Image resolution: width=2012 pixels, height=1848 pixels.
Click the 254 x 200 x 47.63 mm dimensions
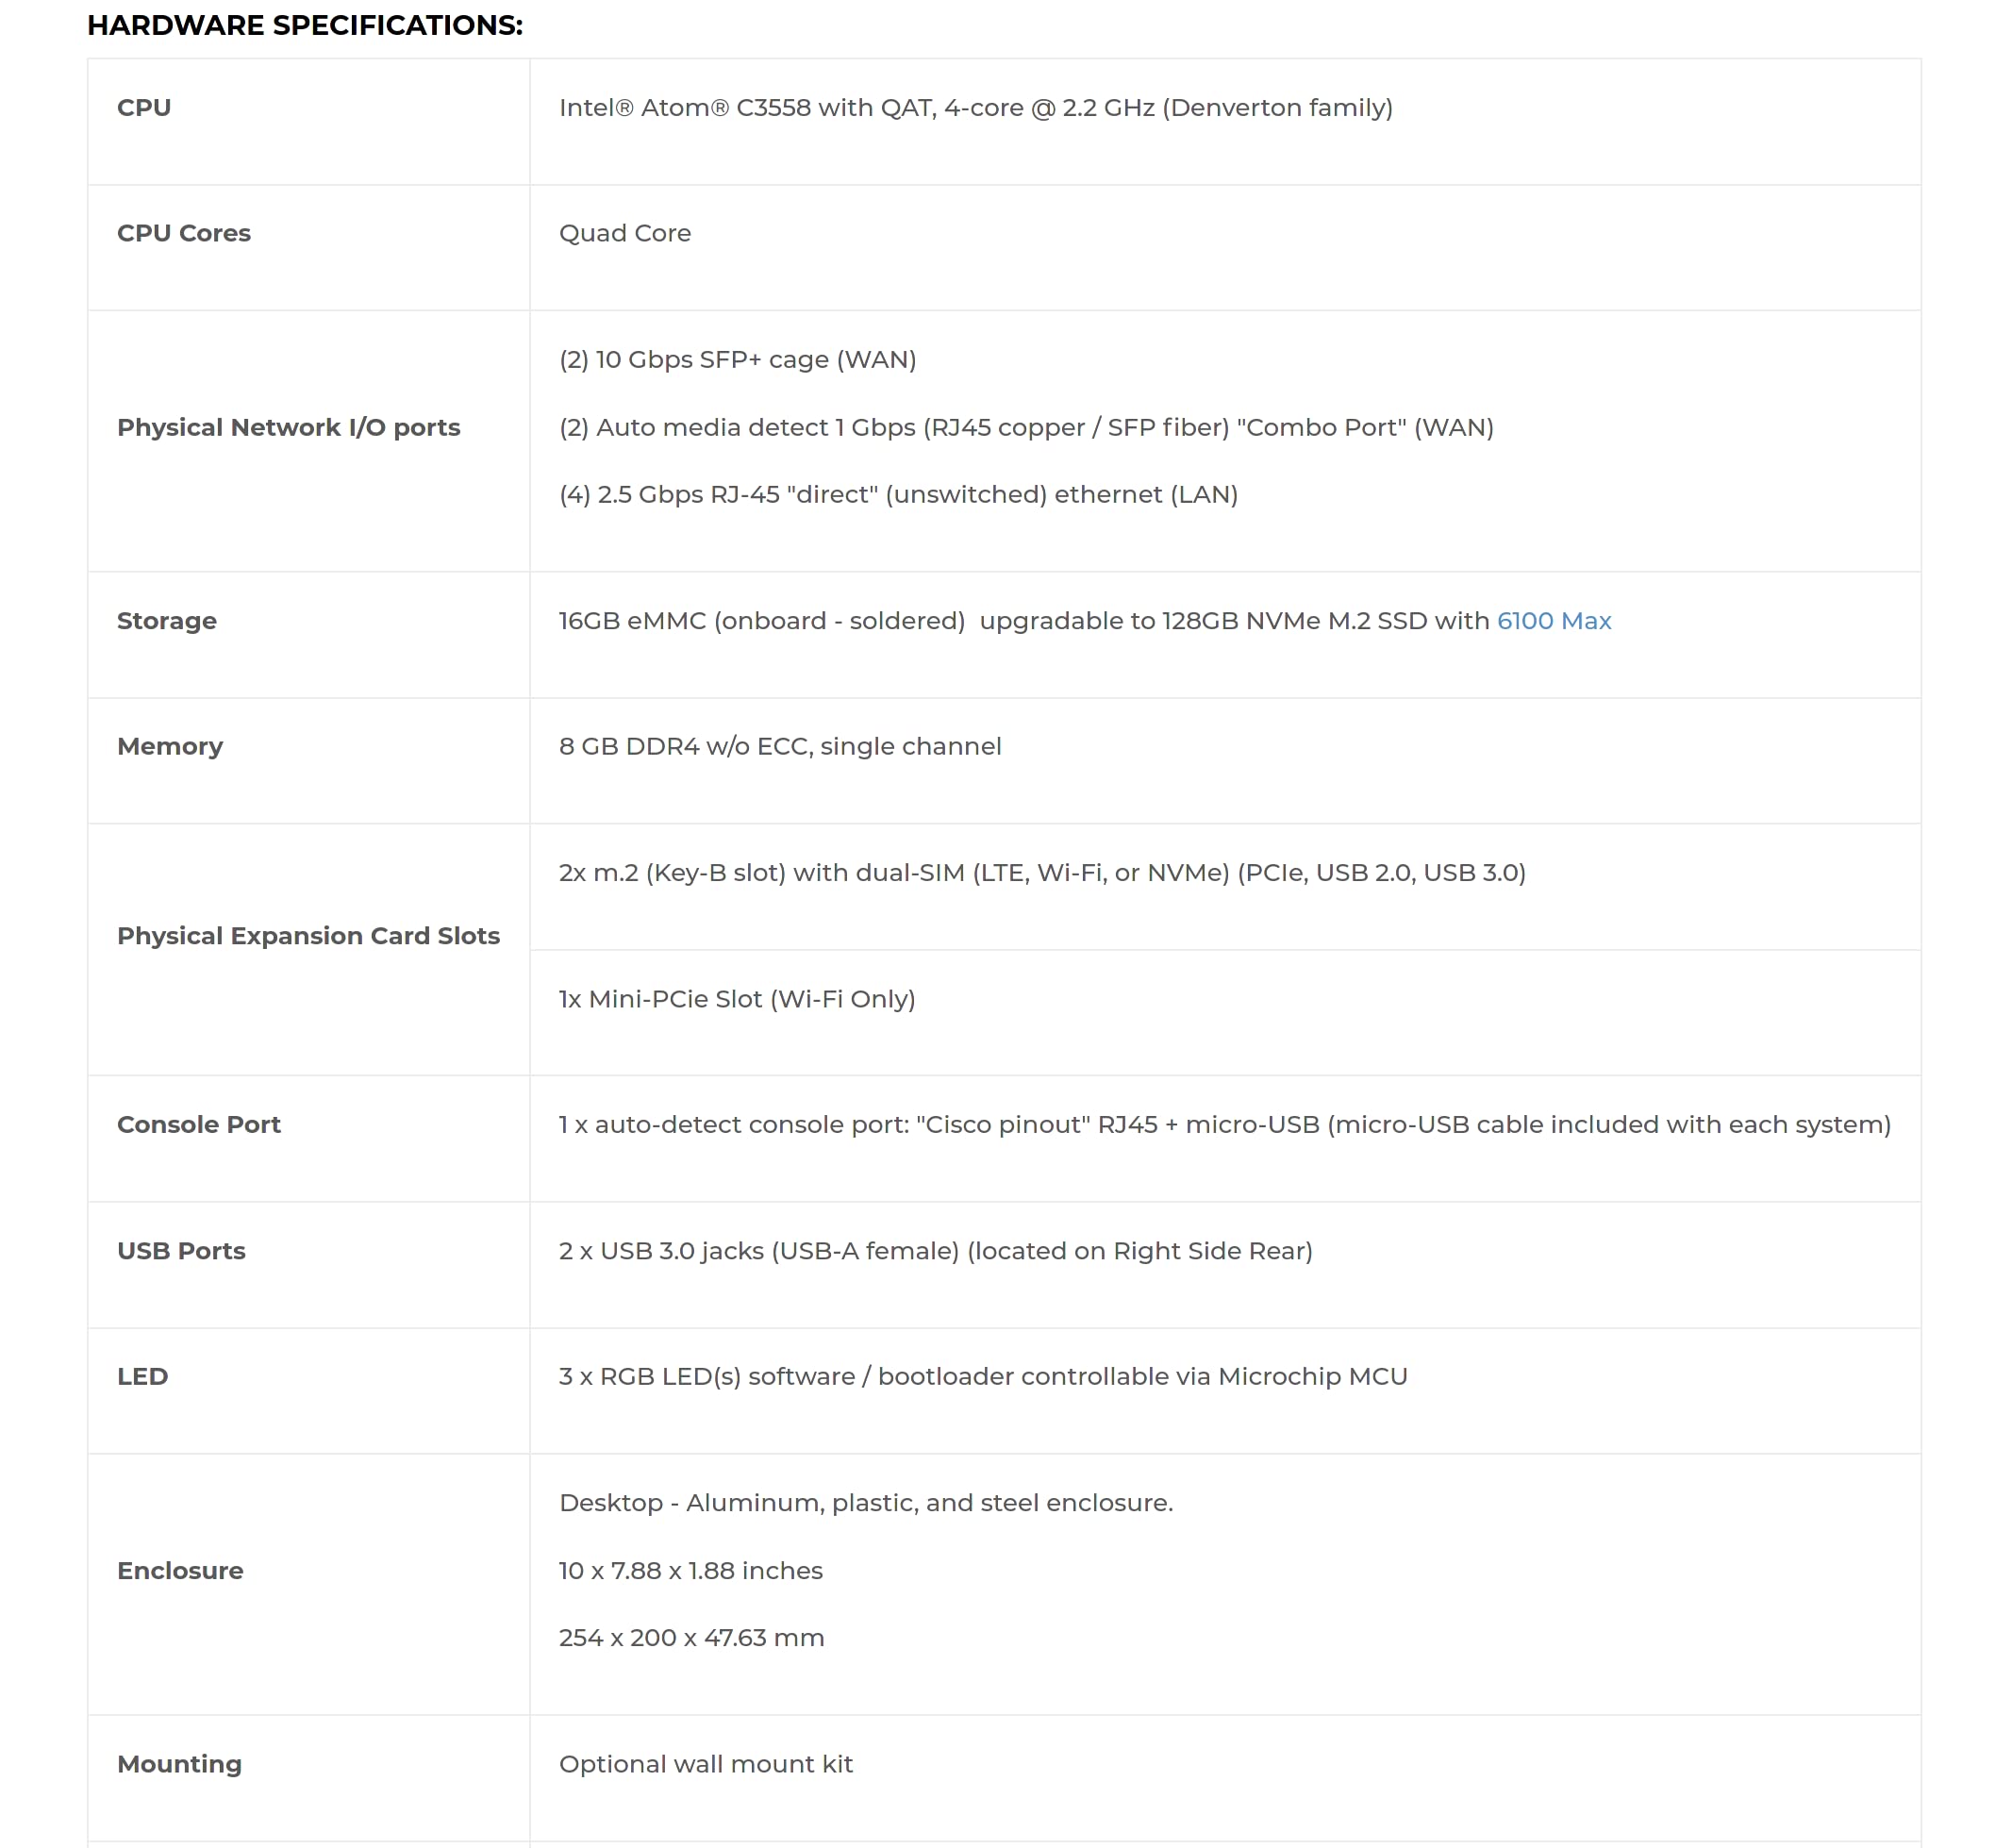point(691,1637)
